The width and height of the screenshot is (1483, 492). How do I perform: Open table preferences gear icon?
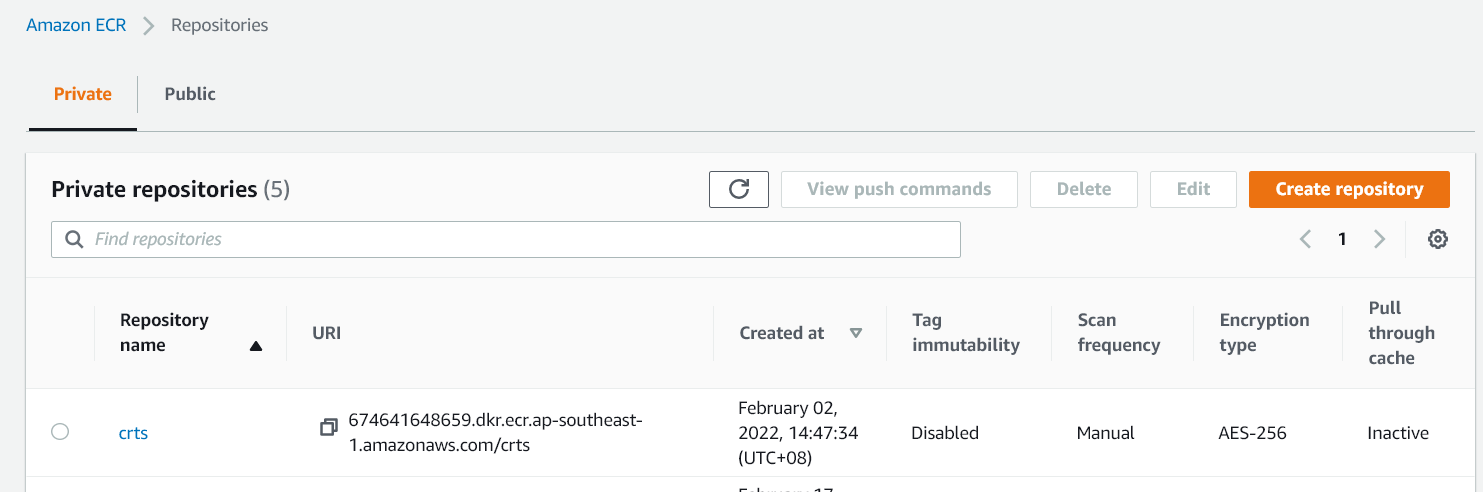1438,239
